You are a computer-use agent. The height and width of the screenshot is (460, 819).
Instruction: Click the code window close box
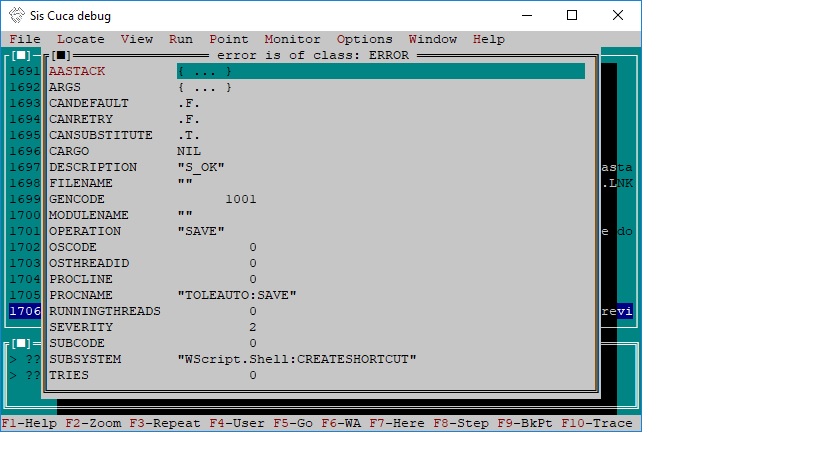(x=23, y=55)
